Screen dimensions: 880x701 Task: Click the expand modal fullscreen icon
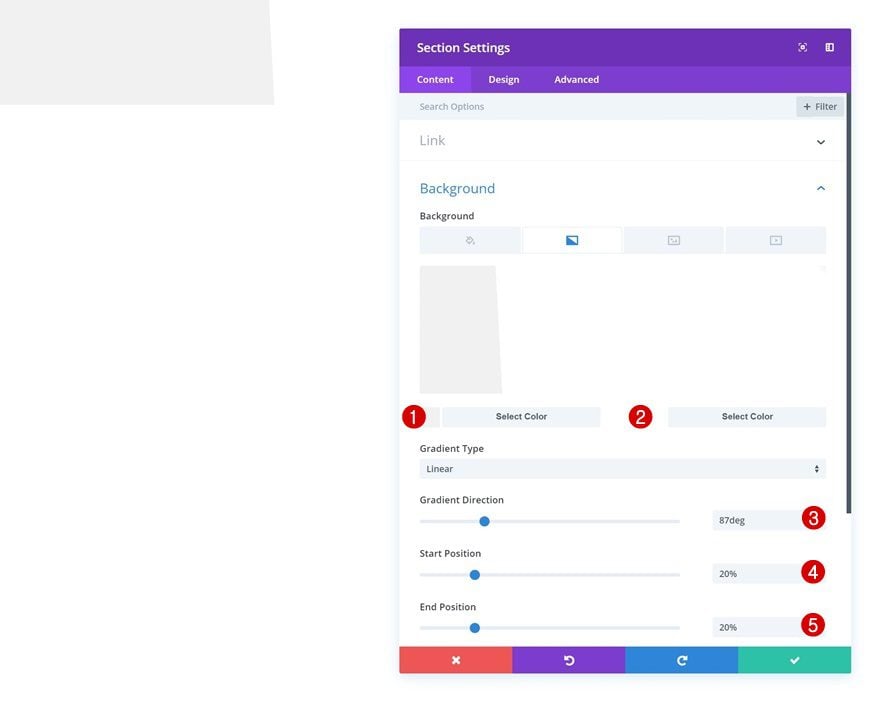click(x=802, y=48)
